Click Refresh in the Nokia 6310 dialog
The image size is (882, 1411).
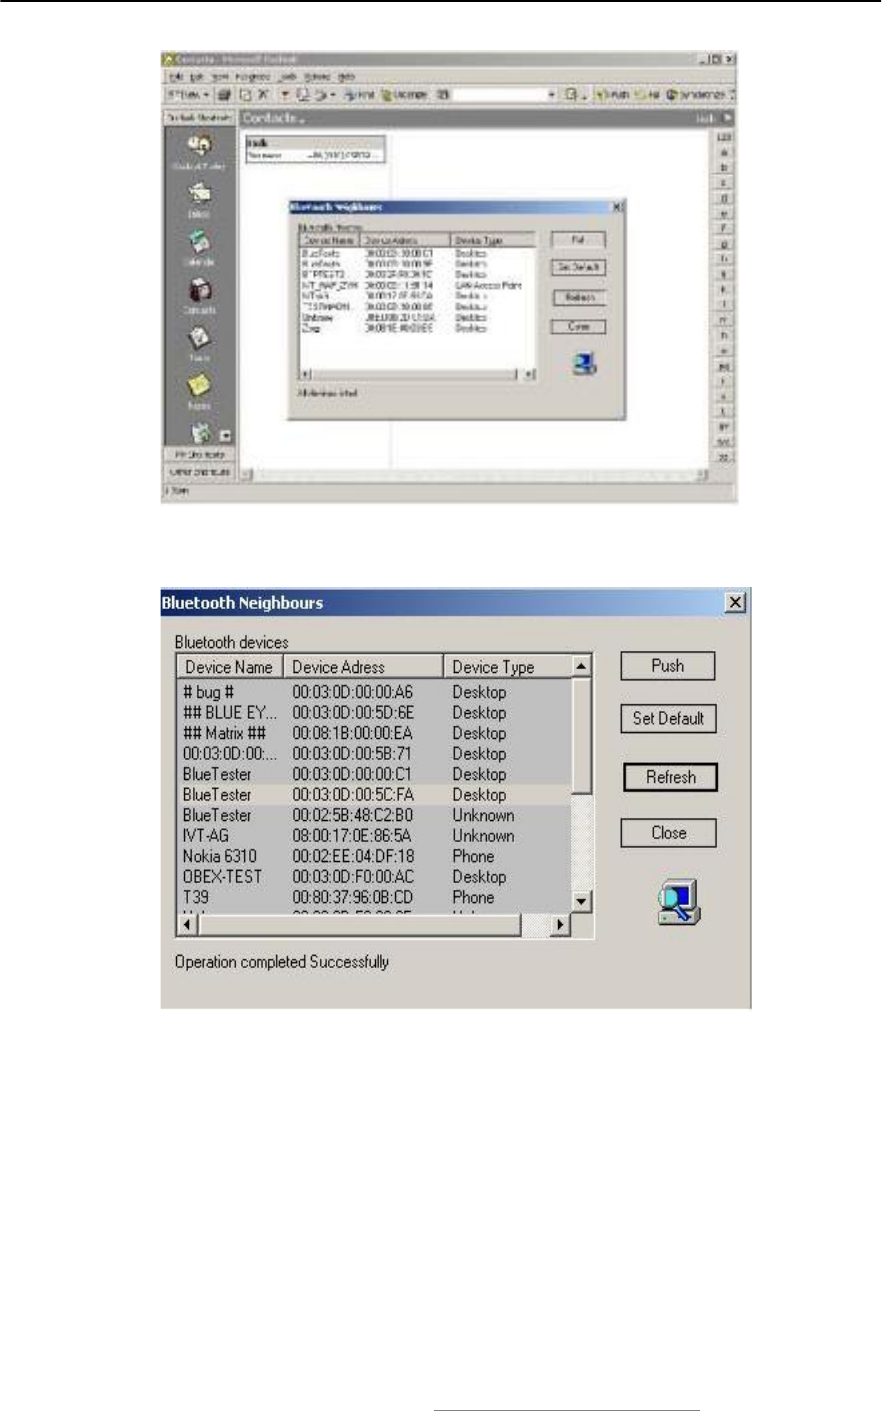point(670,777)
